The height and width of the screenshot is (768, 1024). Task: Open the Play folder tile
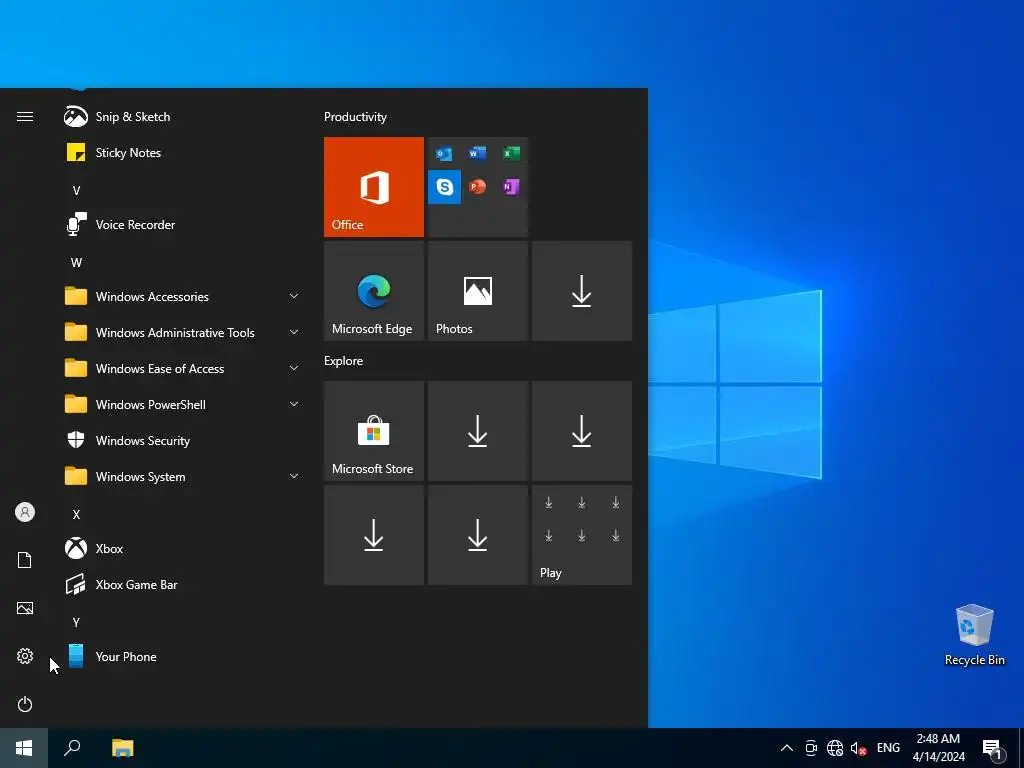click(x=582, y=535)
